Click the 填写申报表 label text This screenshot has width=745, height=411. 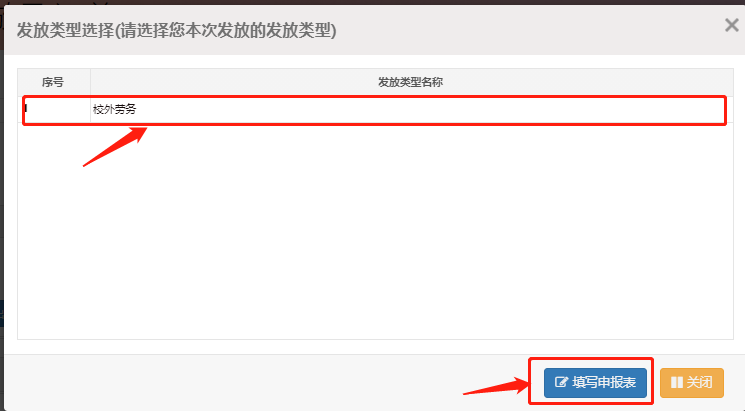click(x=604, y=382)
